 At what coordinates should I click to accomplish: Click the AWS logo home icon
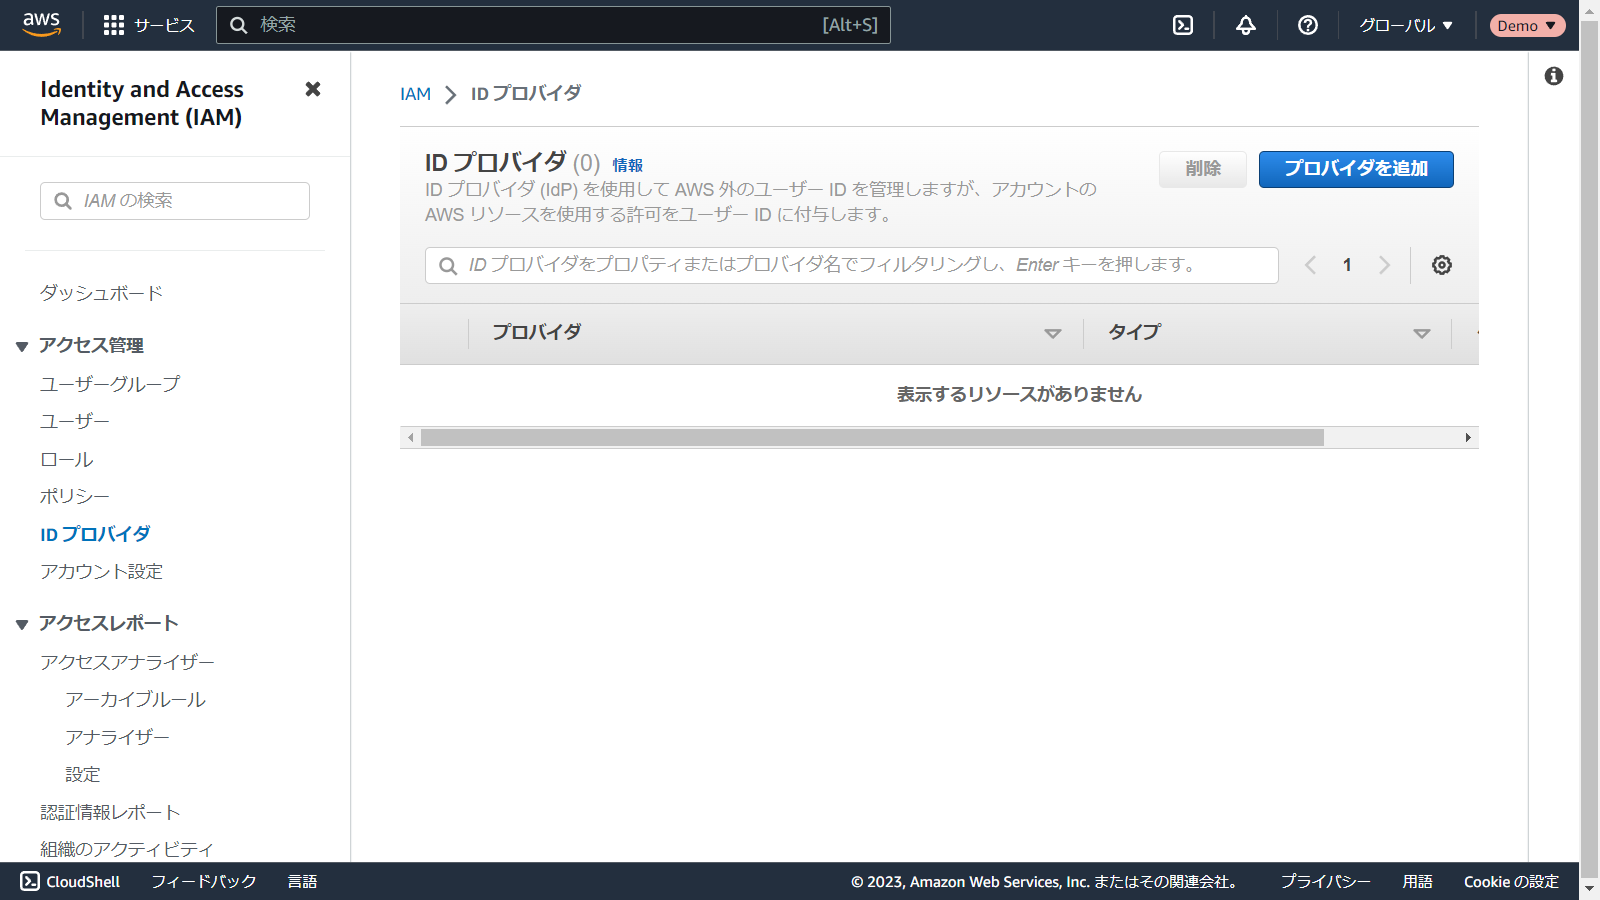pyautogui.click(x=42, y=25)
